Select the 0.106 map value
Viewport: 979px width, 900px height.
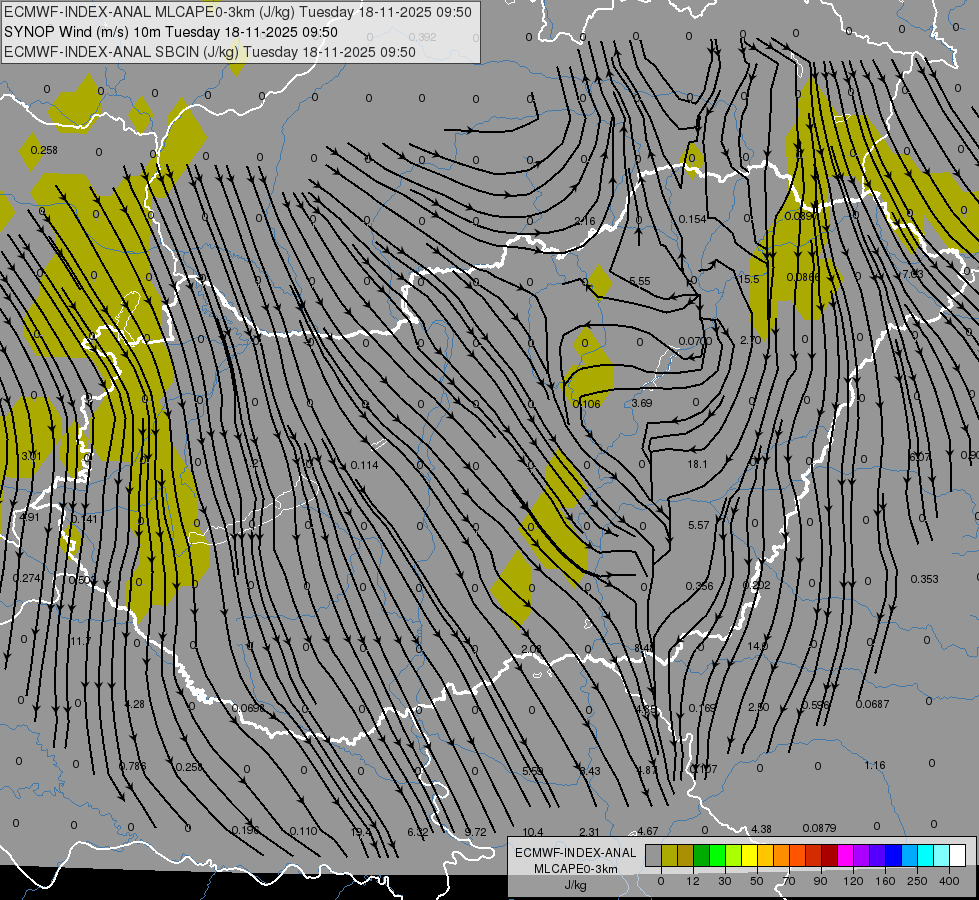tap(586, 404)
